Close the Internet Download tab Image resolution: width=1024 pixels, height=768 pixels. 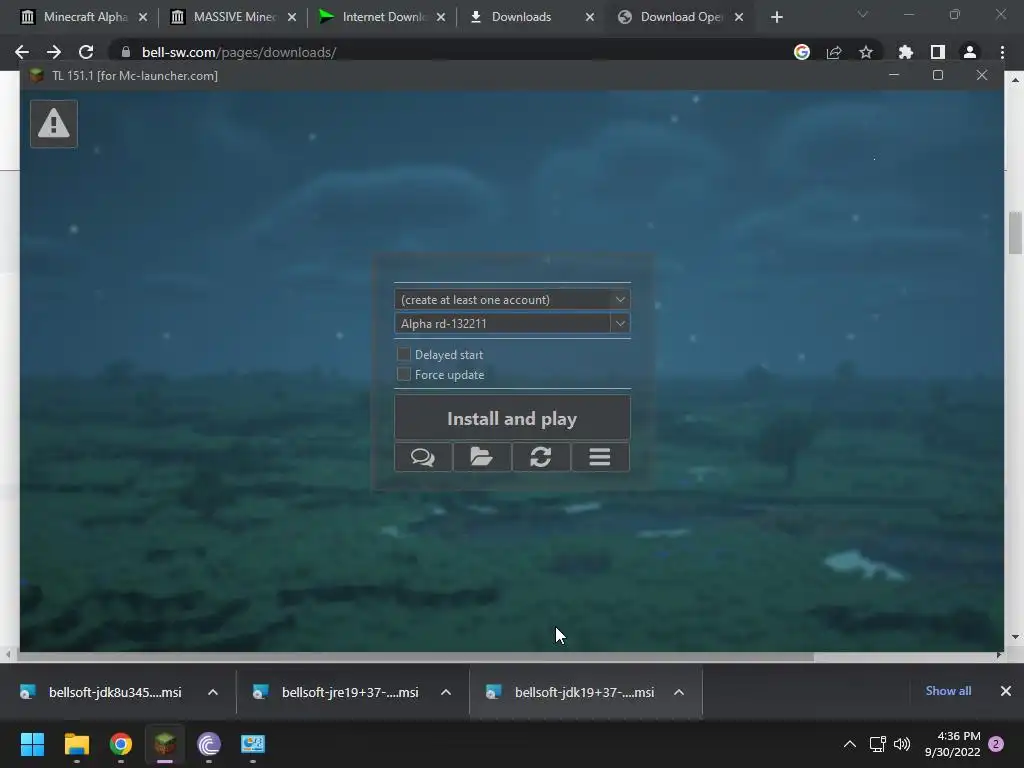[441, 17]
